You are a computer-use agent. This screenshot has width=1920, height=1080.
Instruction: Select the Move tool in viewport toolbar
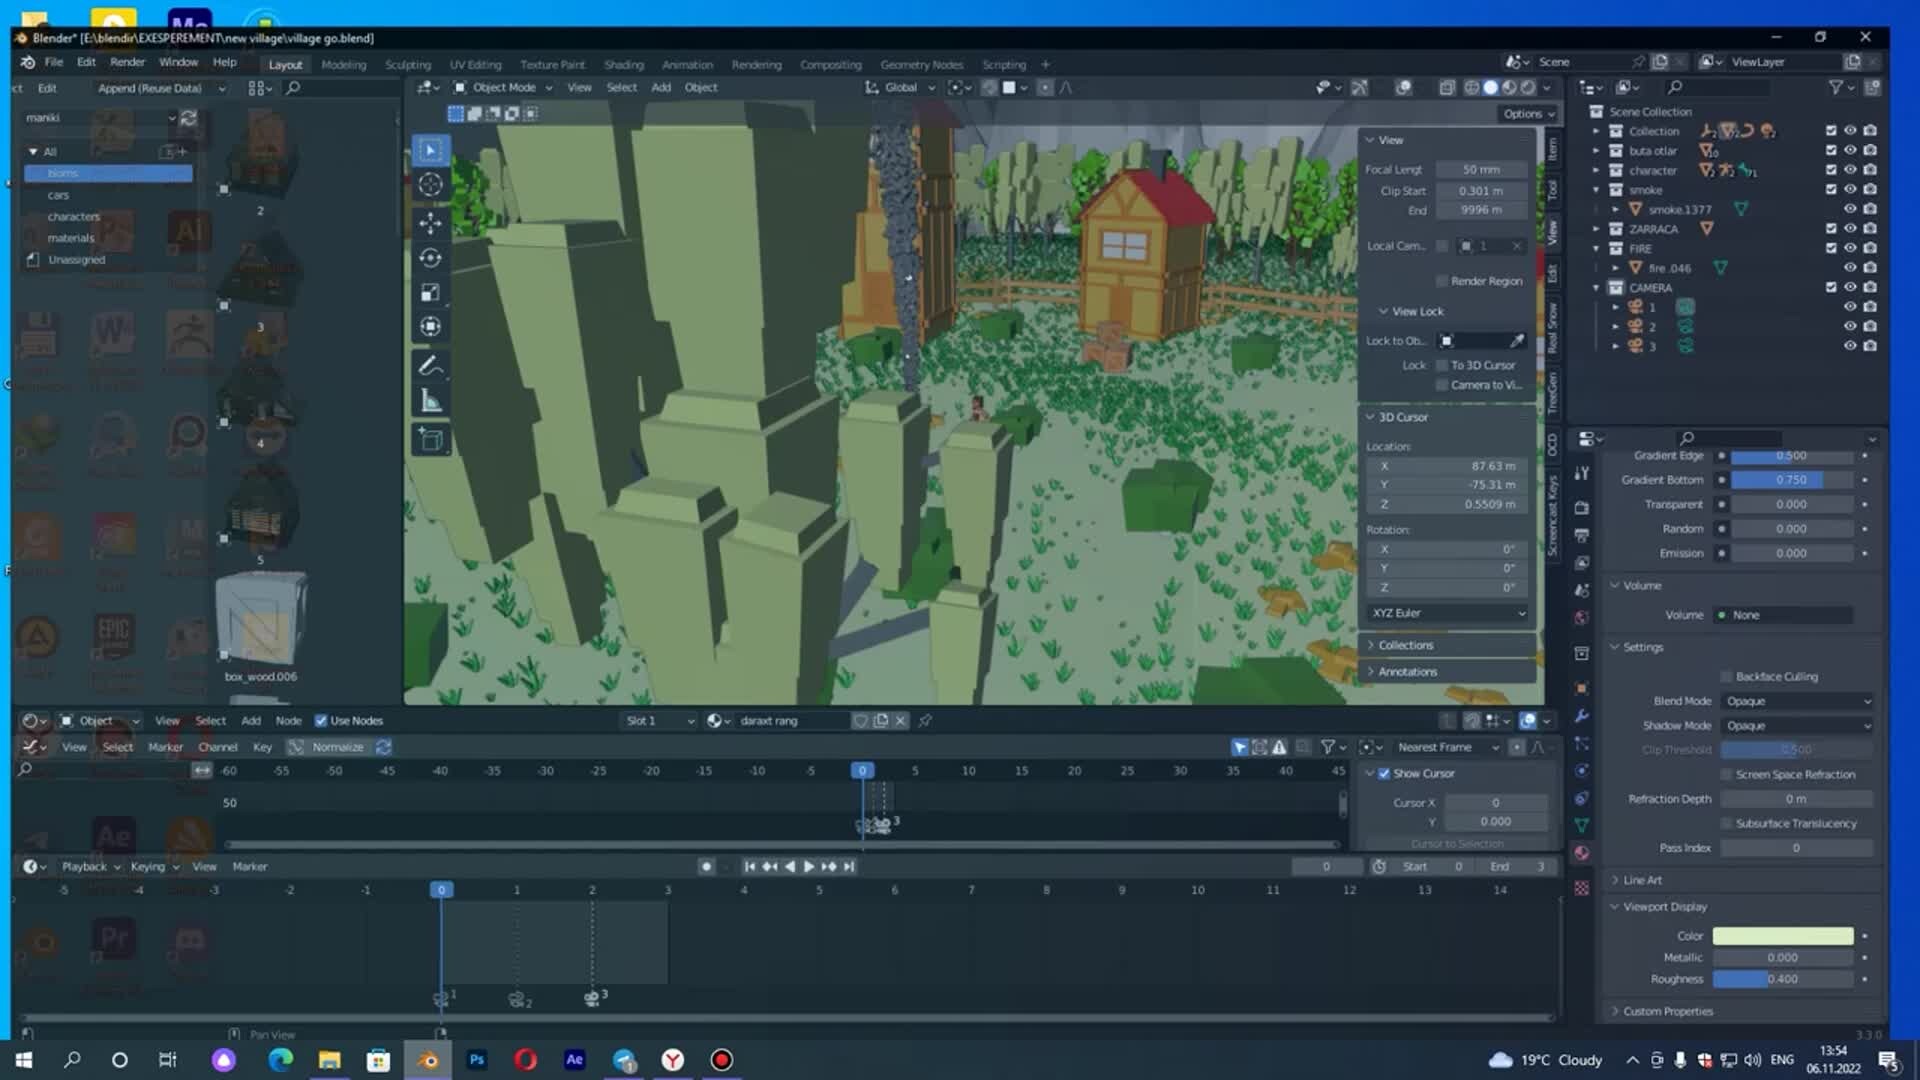coord(430,222)
